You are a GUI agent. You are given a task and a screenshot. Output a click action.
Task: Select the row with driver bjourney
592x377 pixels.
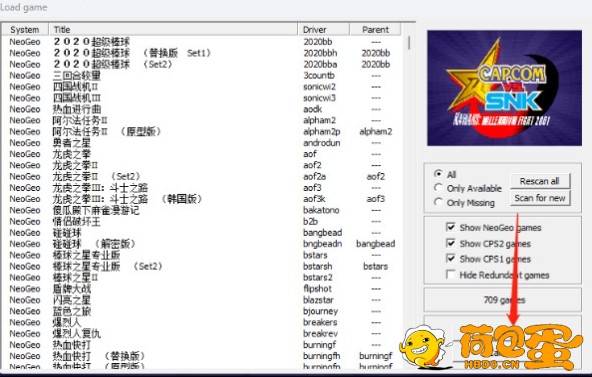coord(202,311)
